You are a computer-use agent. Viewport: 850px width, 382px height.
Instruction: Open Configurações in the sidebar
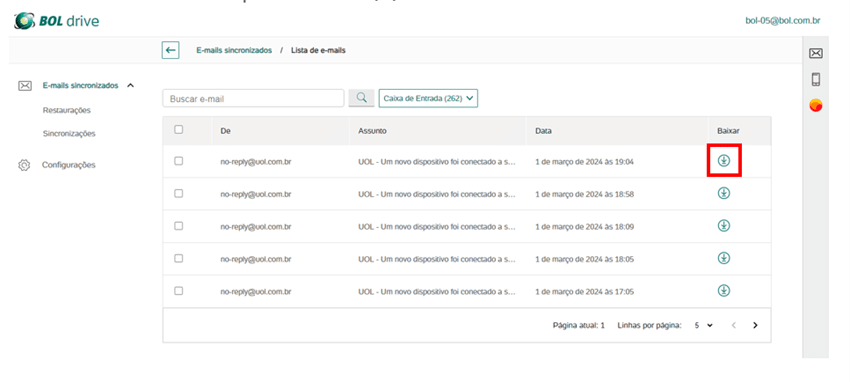(x=69, y=165)
